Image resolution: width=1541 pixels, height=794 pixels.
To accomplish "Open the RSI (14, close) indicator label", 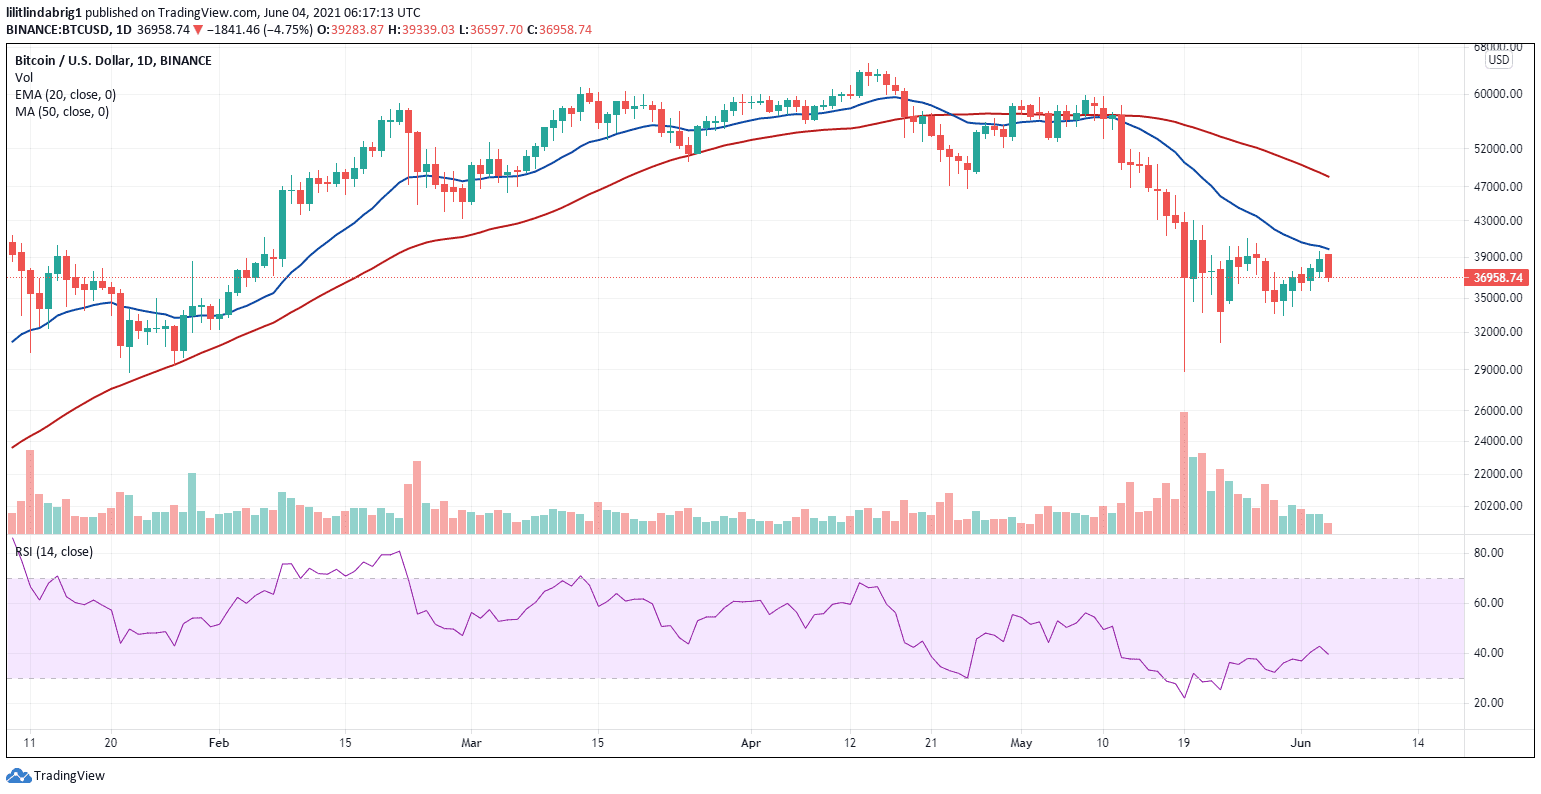I will pyautogui.click(x=53, y=551).
